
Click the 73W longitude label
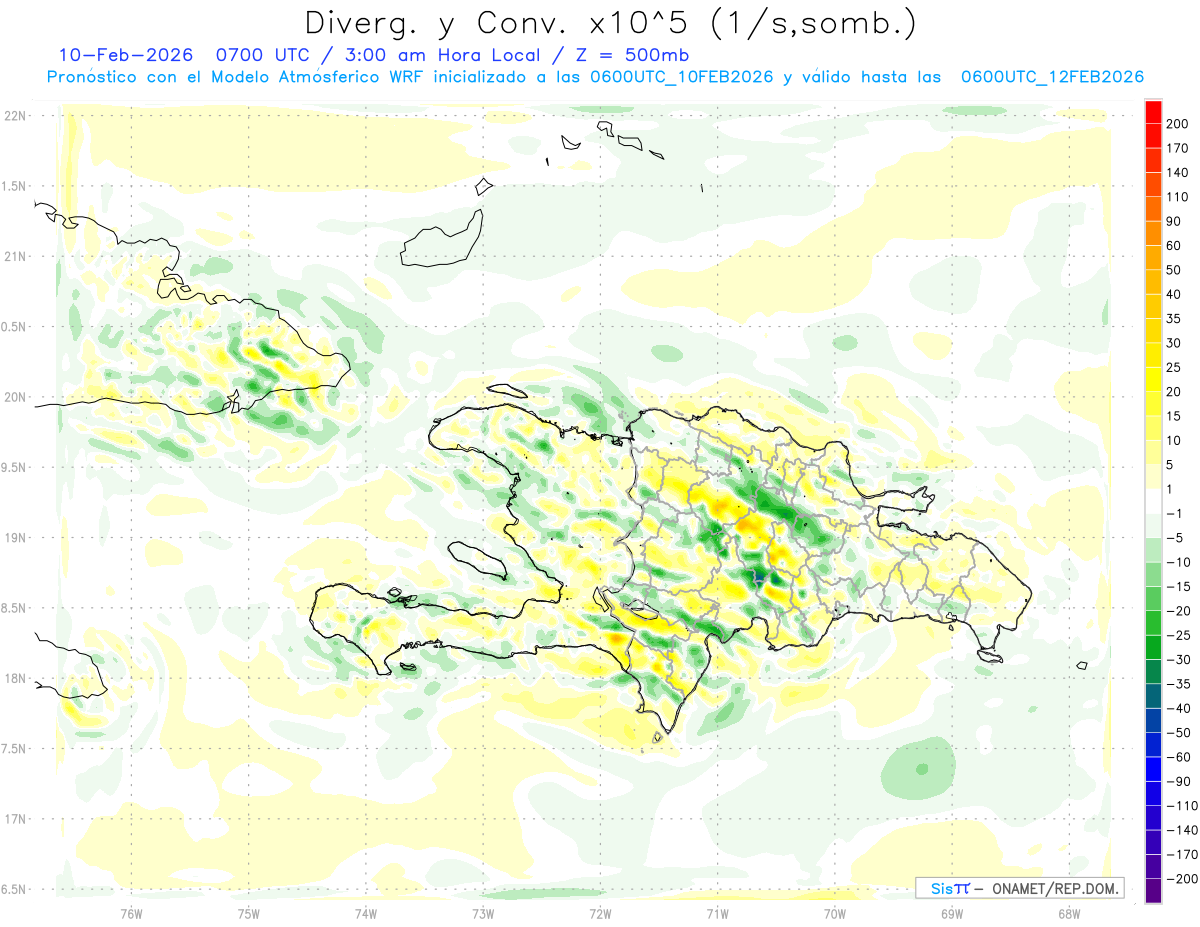click(x=482, y=912)
